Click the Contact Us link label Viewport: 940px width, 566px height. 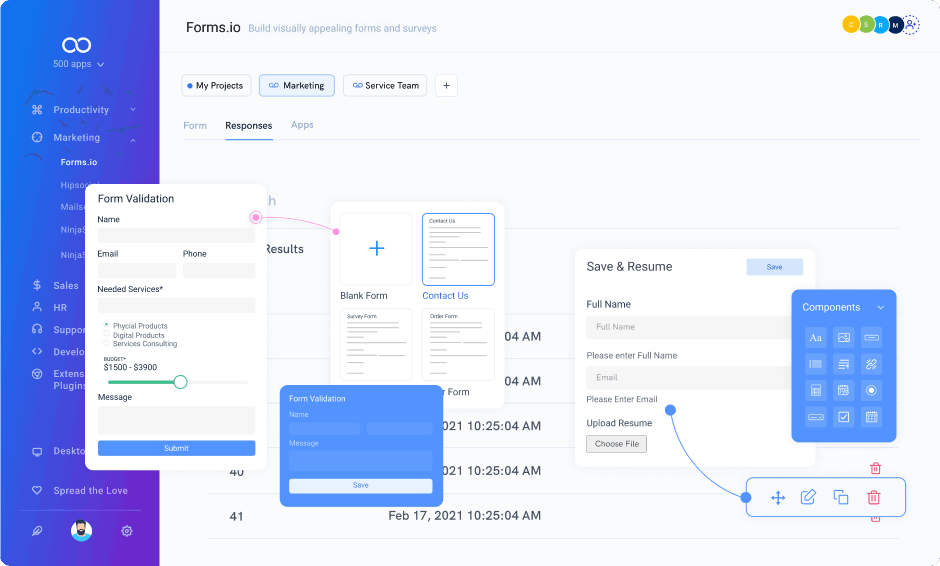(x=445, y=296)
